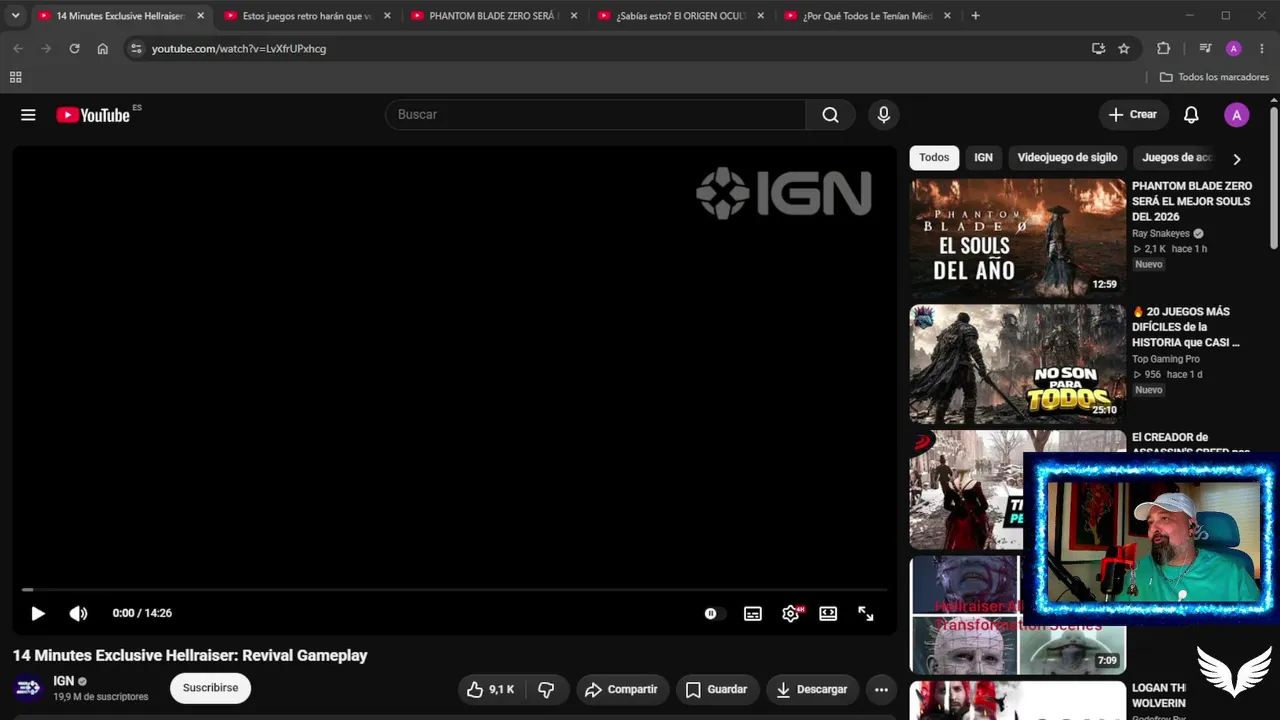Viewport: 1280px width, 720px height.
Task: Switch to the Estos juegos retro tab
Action: (308, 16)
